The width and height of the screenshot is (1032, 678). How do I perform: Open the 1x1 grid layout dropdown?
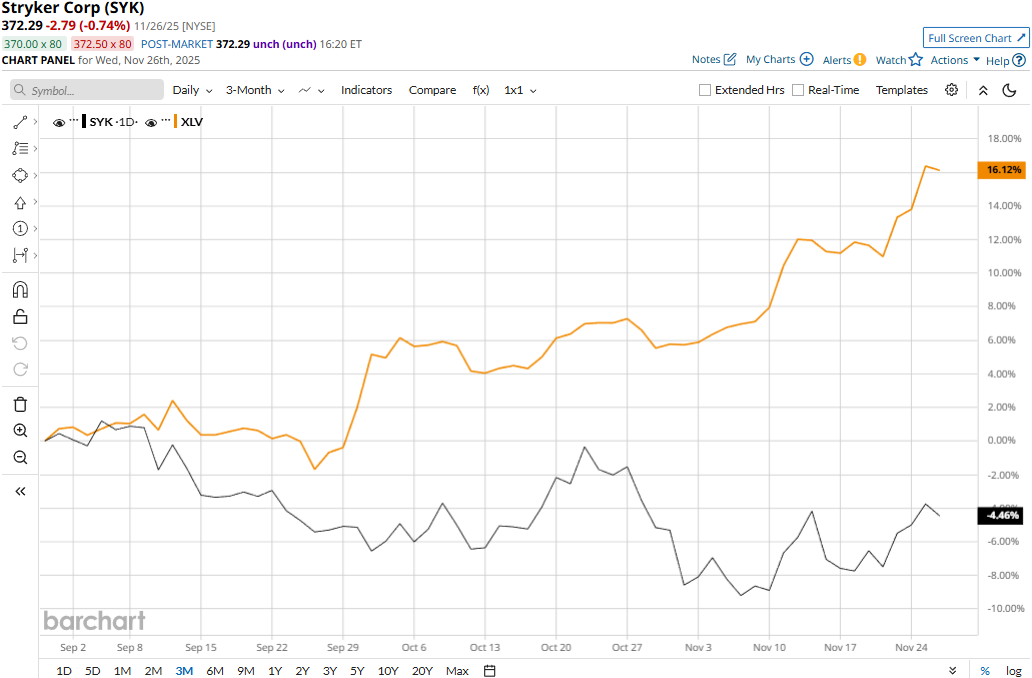pos(520,90)
